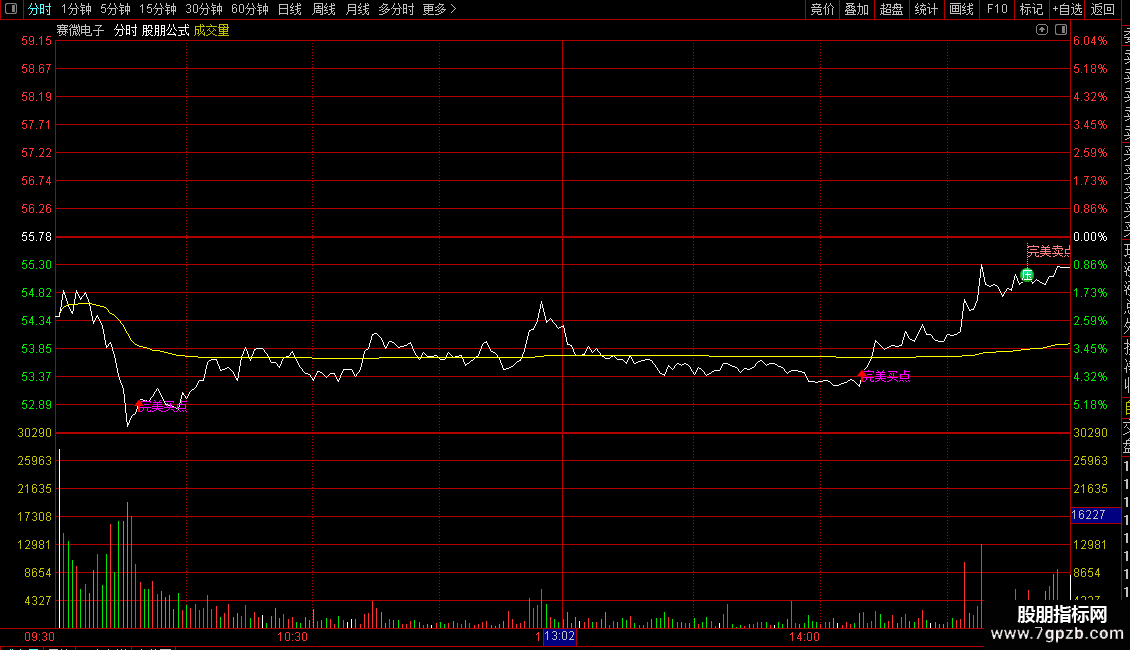Open the 15分钟 chart period
This screenshot has width=1130, height=650.
[x=158, y=9]
